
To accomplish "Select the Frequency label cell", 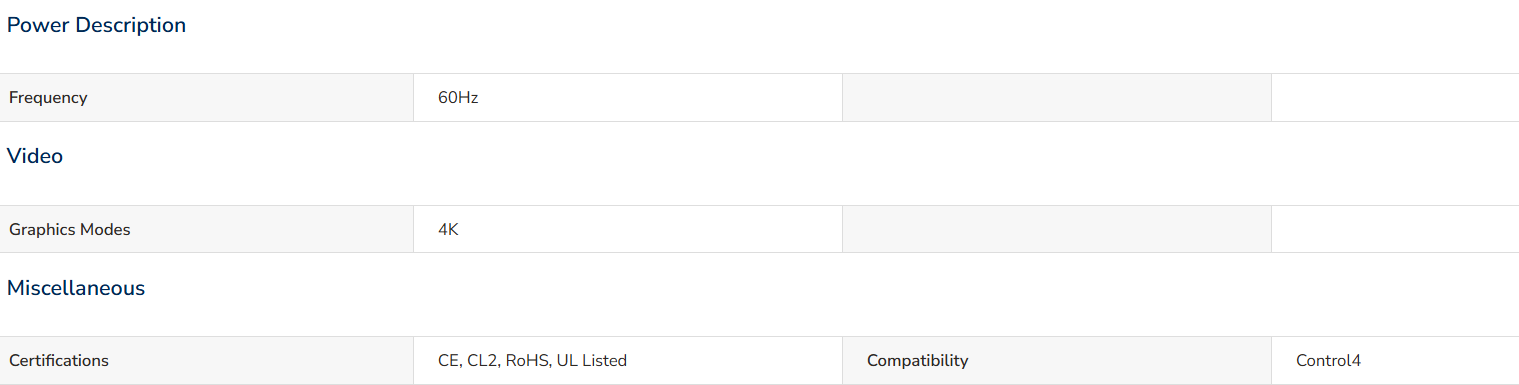I will (x=207, y=98).
